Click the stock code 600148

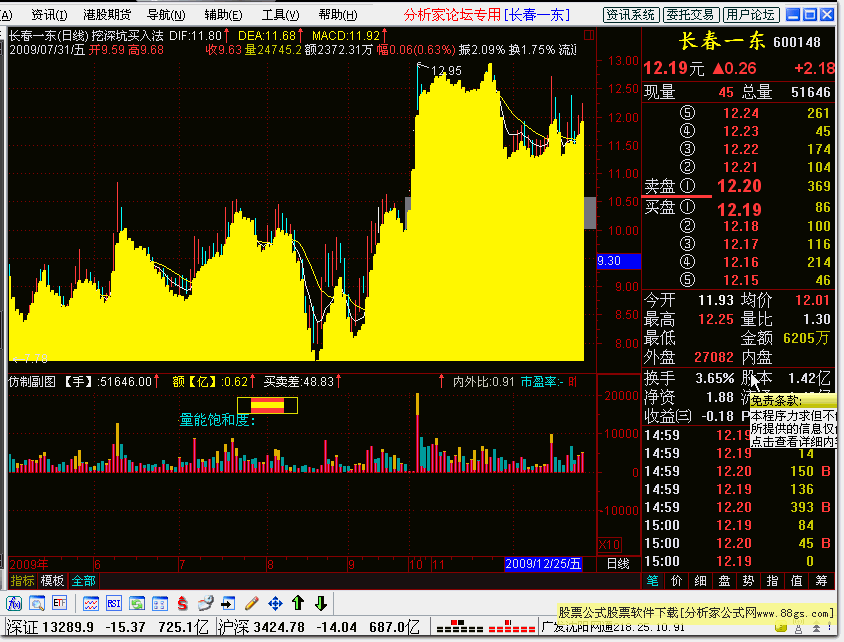coord(797,42)
